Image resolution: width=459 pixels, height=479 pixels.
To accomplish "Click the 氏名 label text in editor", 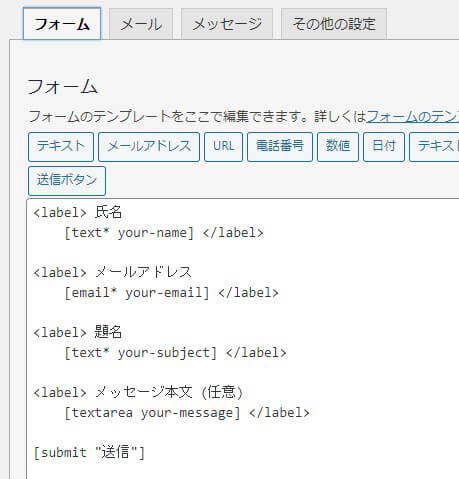I will (x=108, y=212).
